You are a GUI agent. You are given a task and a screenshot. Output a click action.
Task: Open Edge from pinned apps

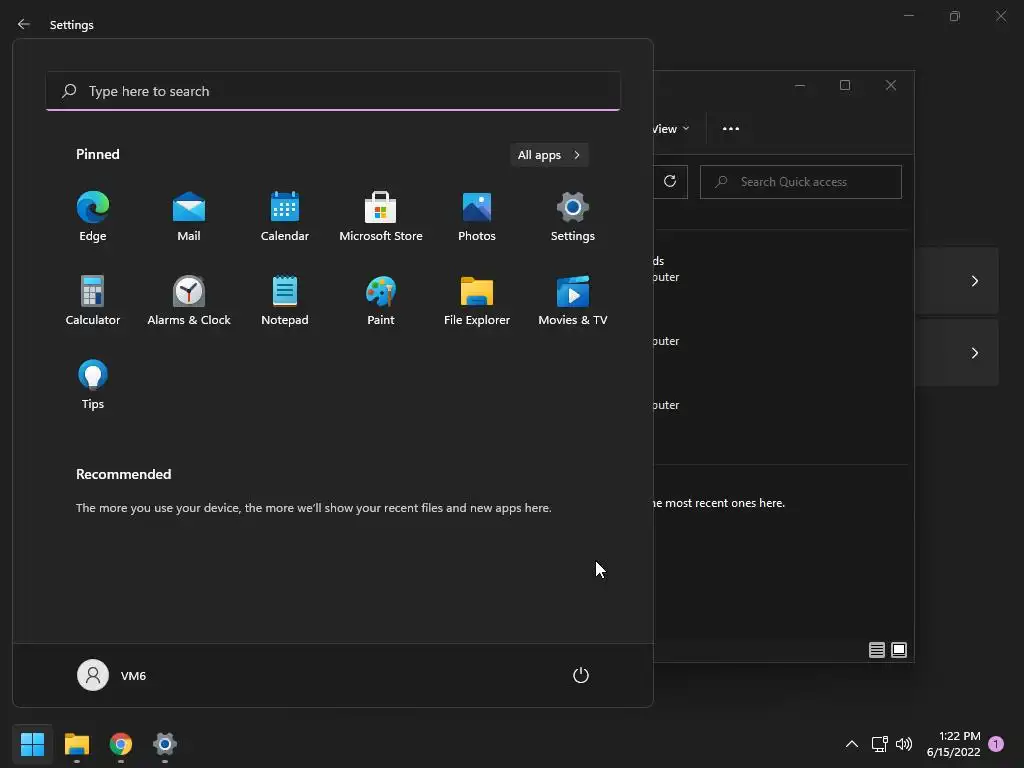coord(93,217)
